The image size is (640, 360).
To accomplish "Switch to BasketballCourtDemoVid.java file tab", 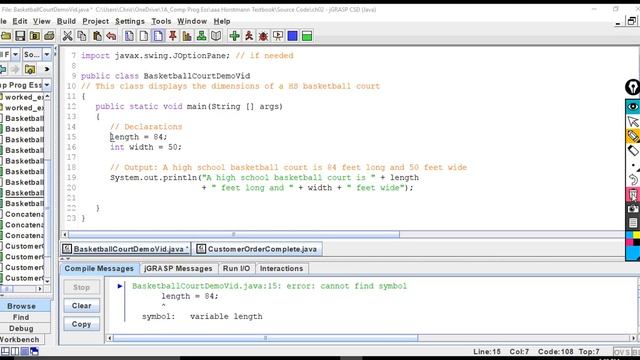I will click(x=126, y=249).
